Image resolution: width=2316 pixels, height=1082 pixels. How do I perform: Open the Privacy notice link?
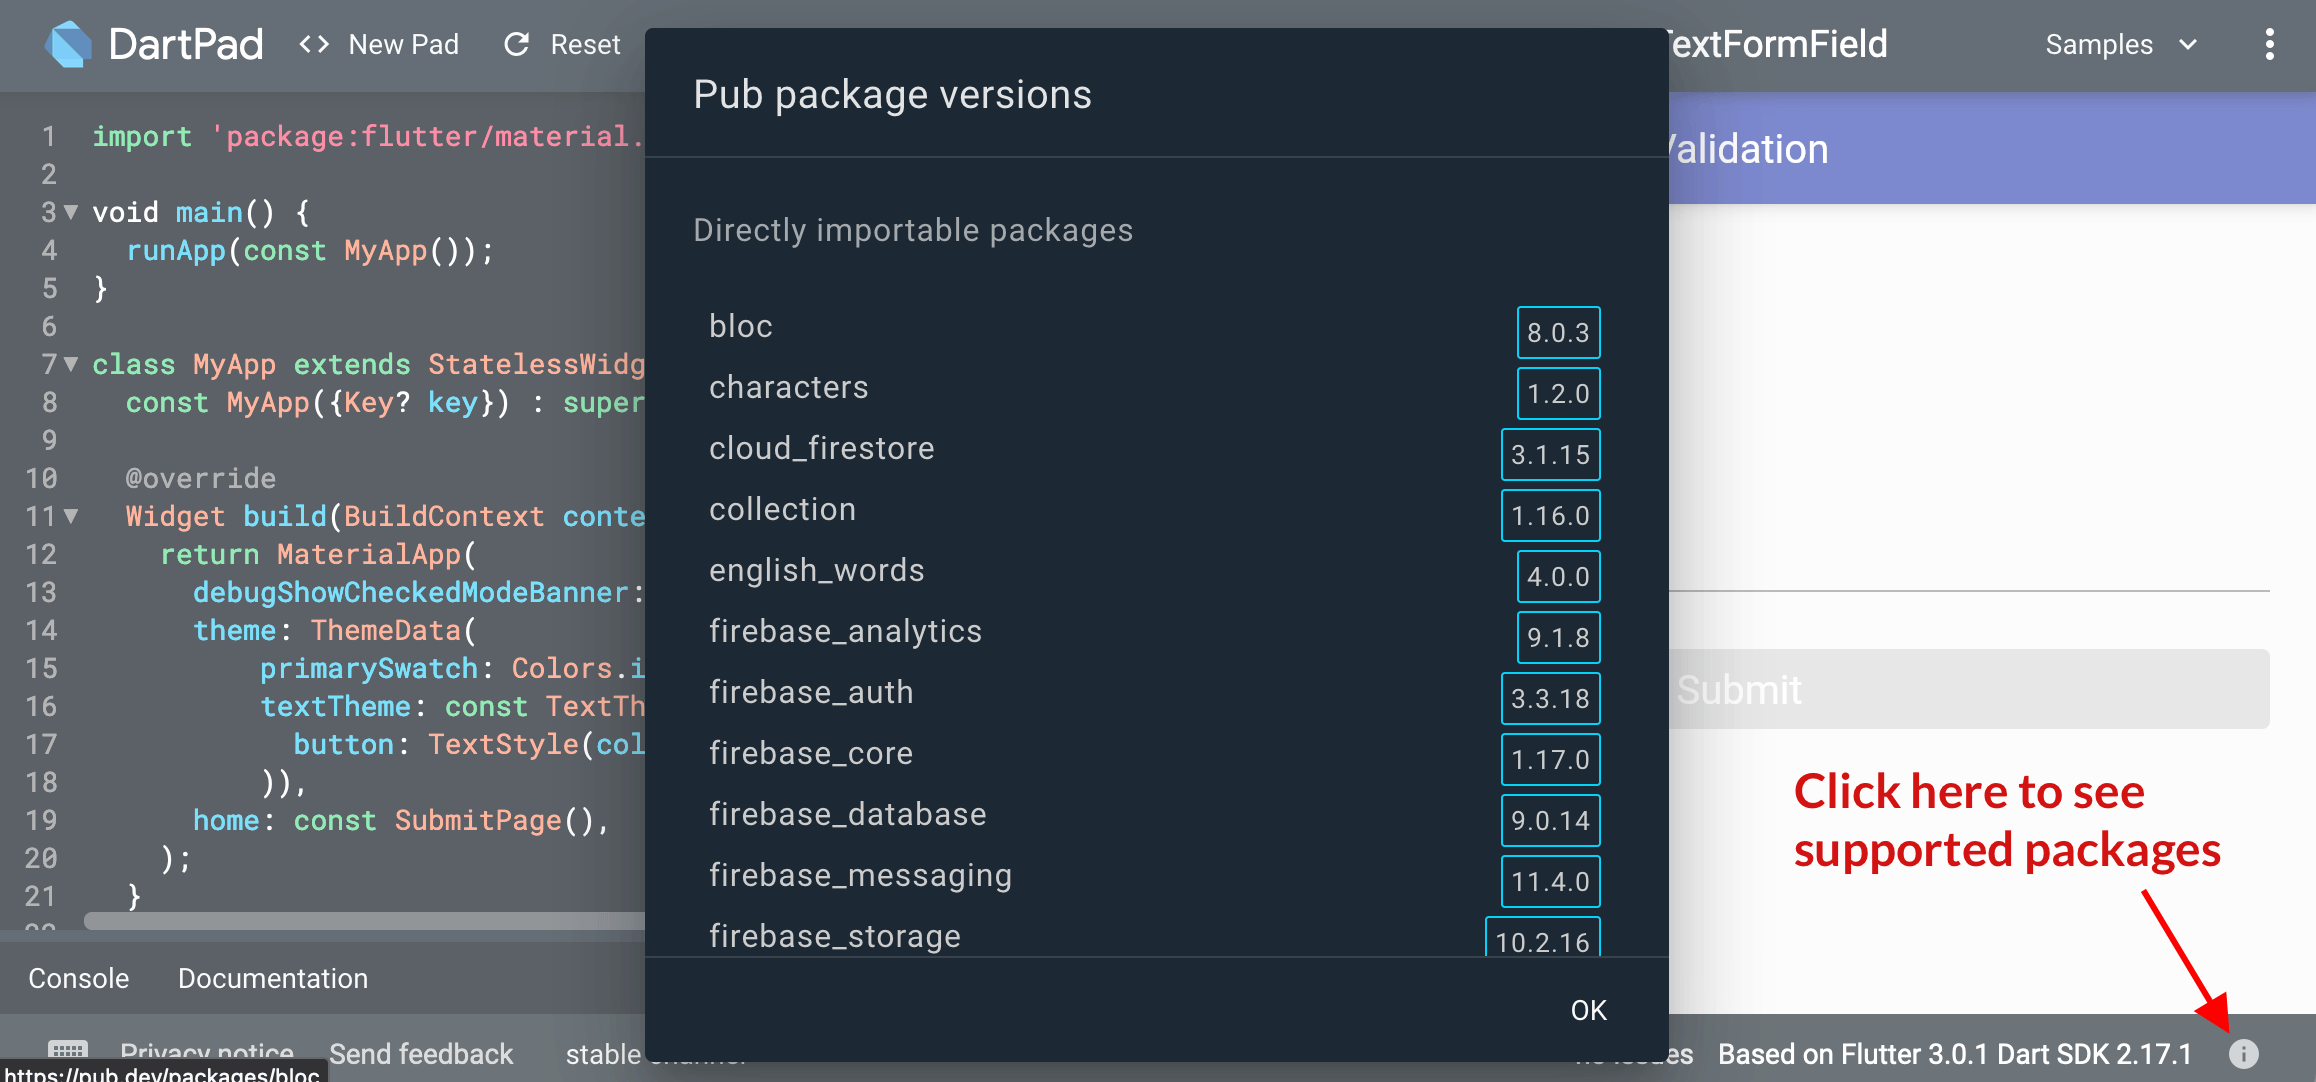pyautogui.click(x=206, y=1052)
